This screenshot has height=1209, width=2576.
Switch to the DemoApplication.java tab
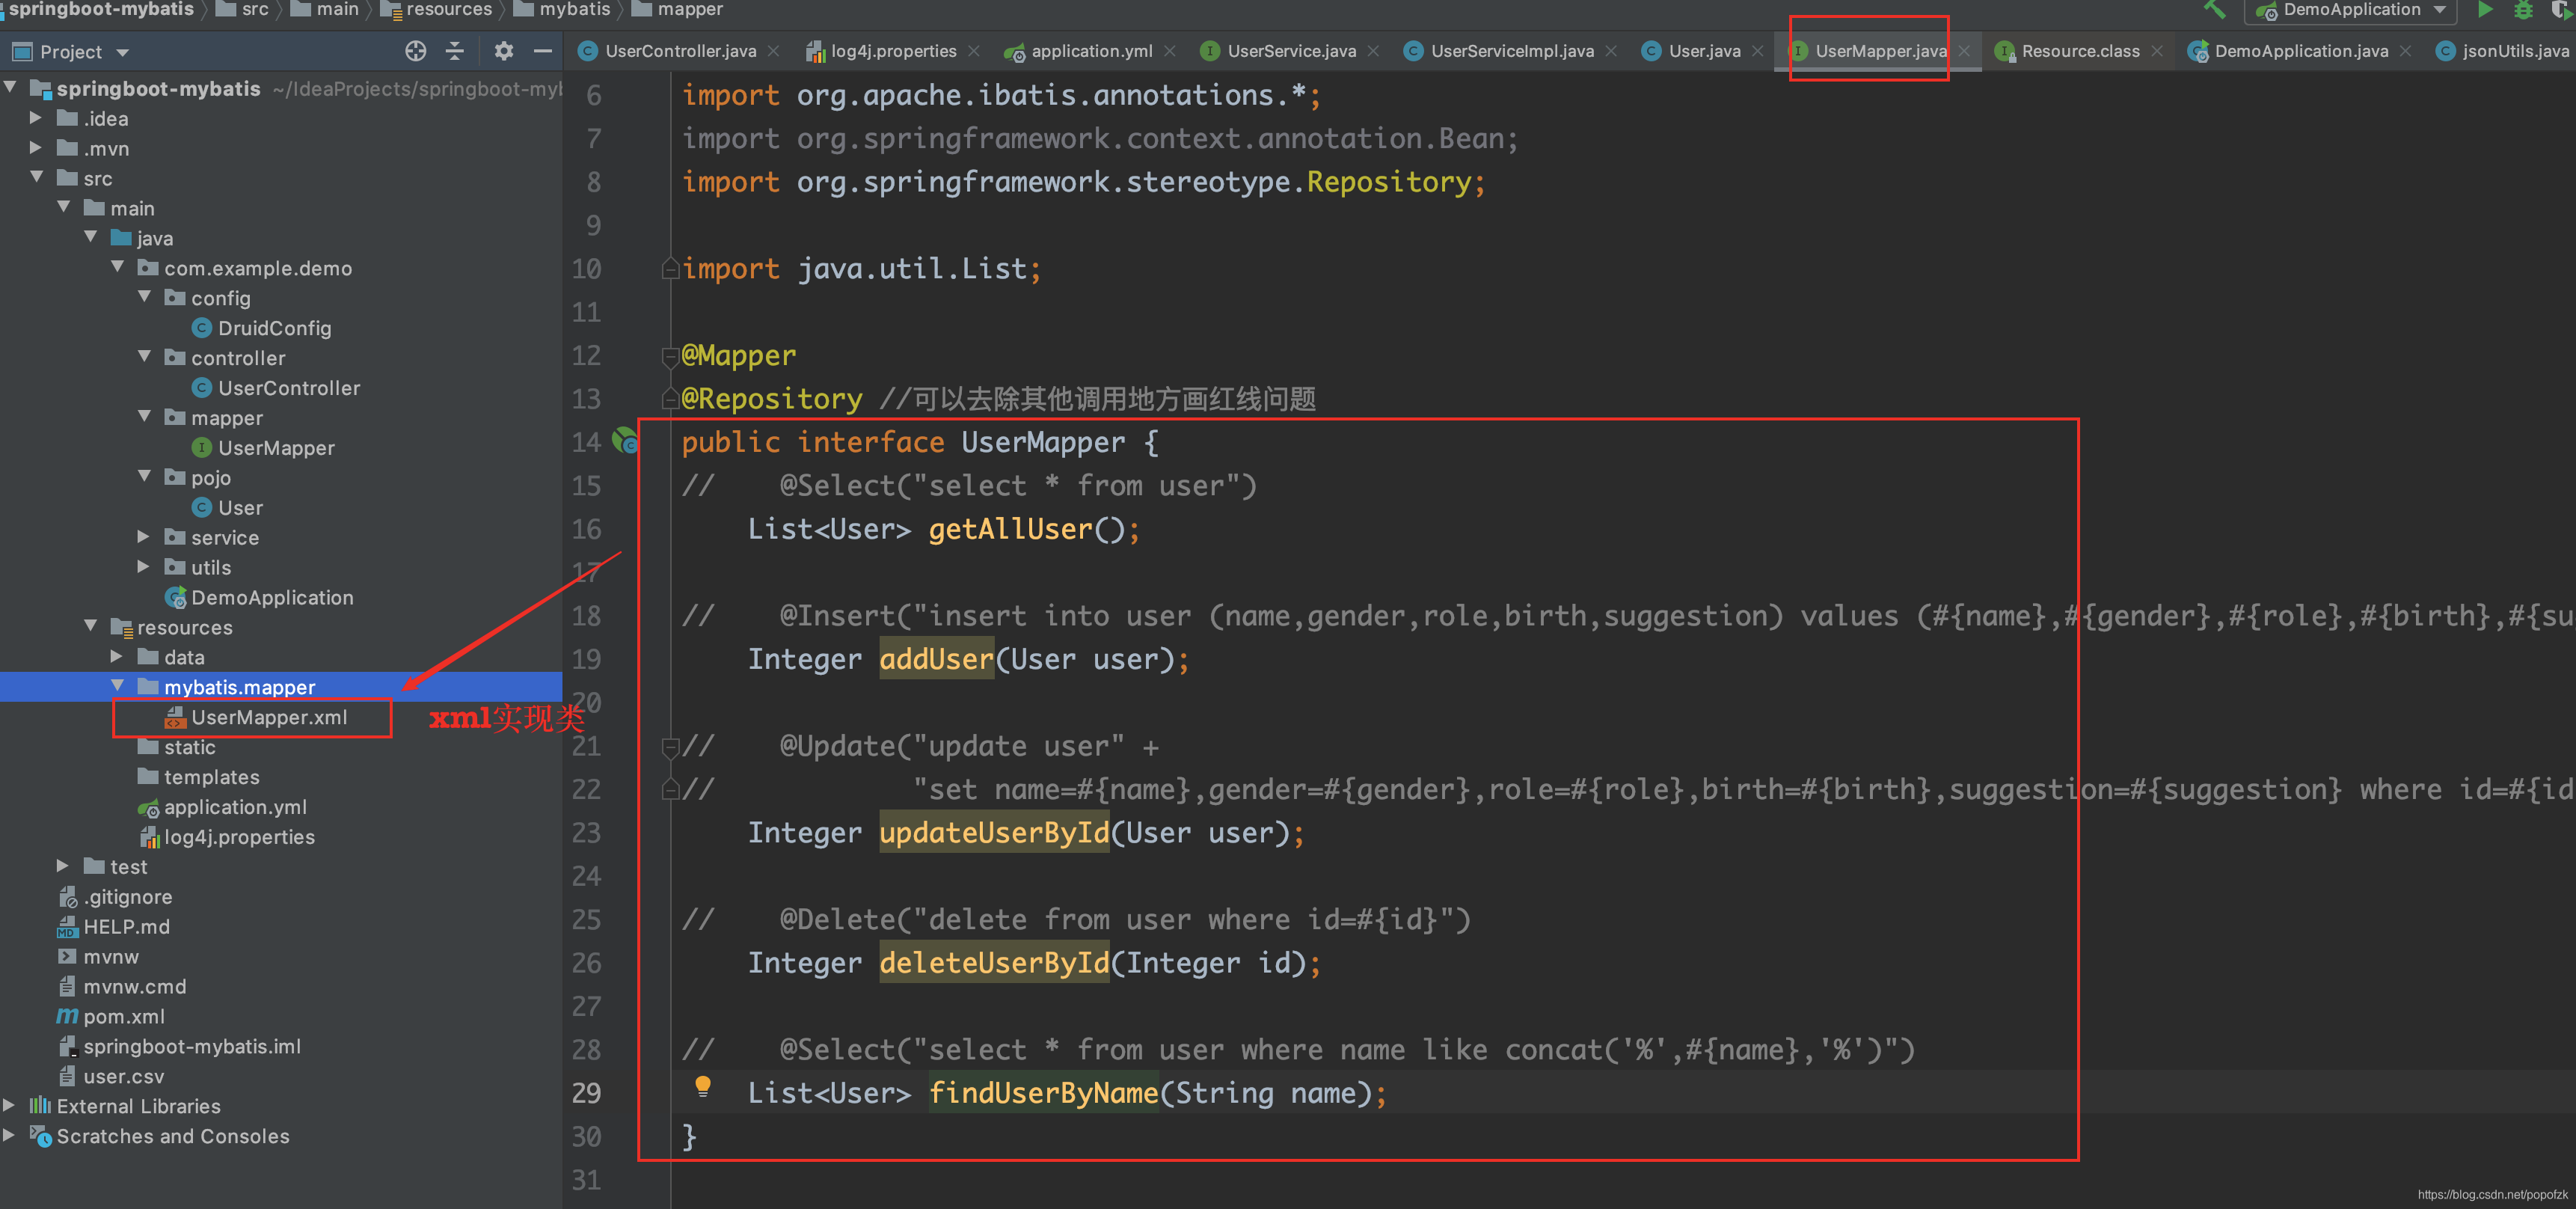pyautogui.click(x=2301, y=51)
